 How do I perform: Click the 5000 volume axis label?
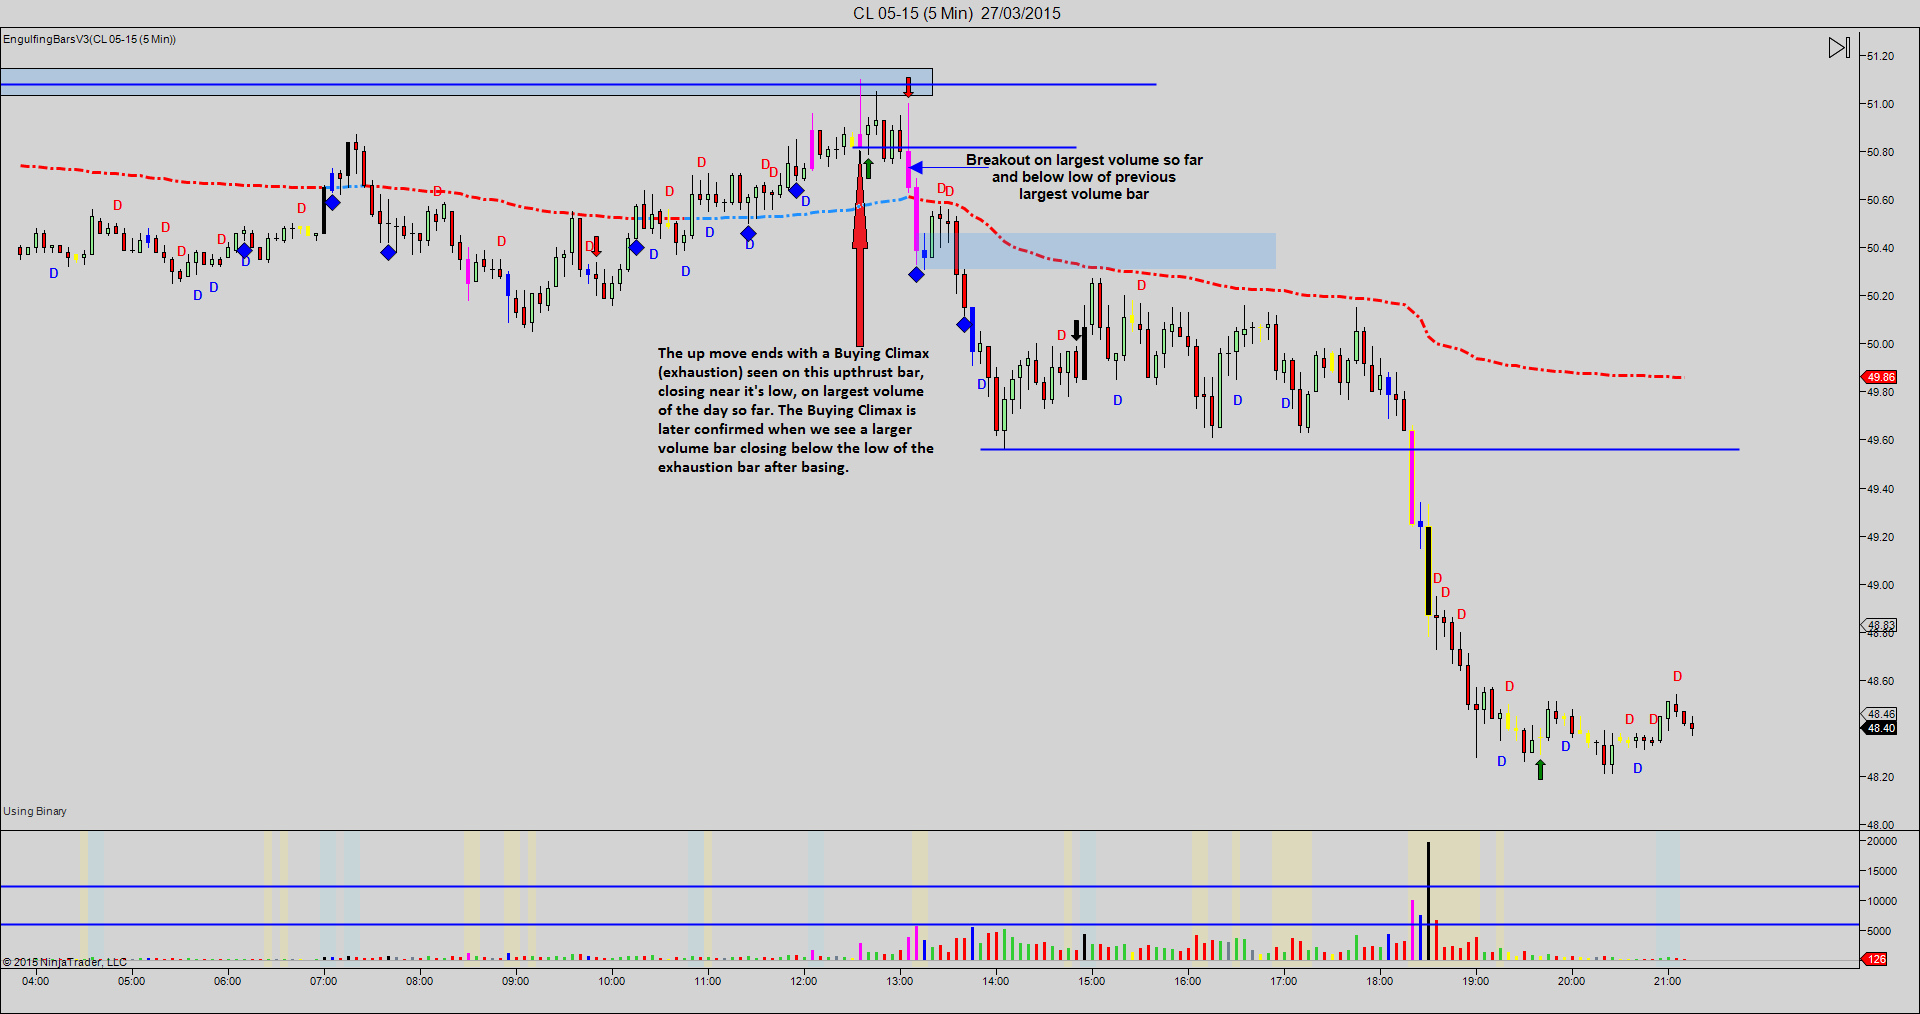click(1880, 931)
